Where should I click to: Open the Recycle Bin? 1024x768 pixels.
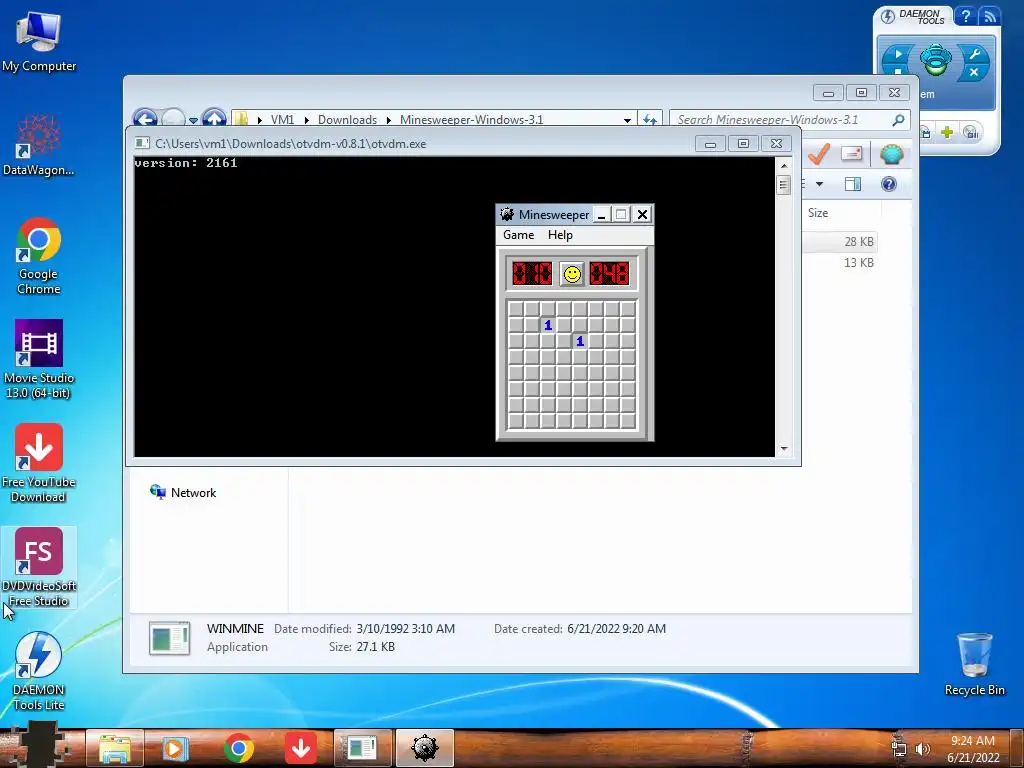[974, 665]
